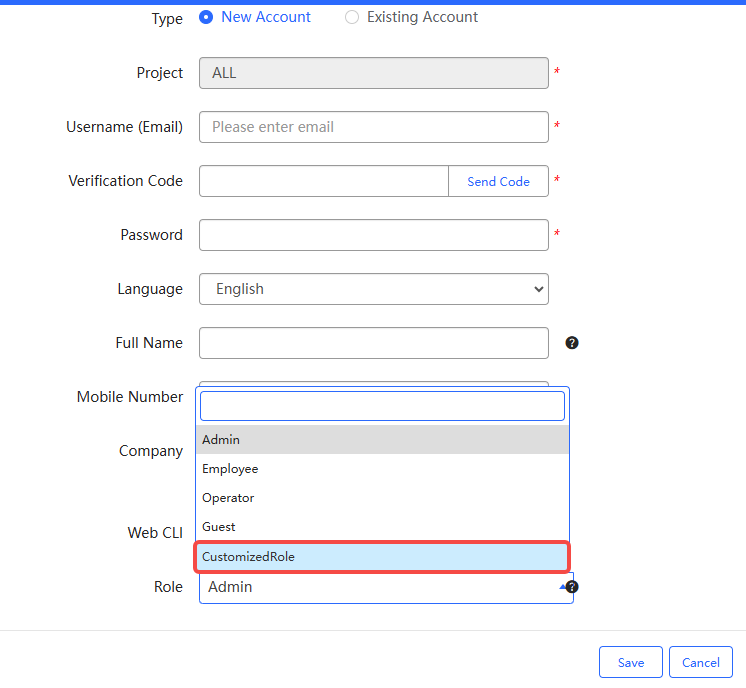Select the New Account radio button

206,17
